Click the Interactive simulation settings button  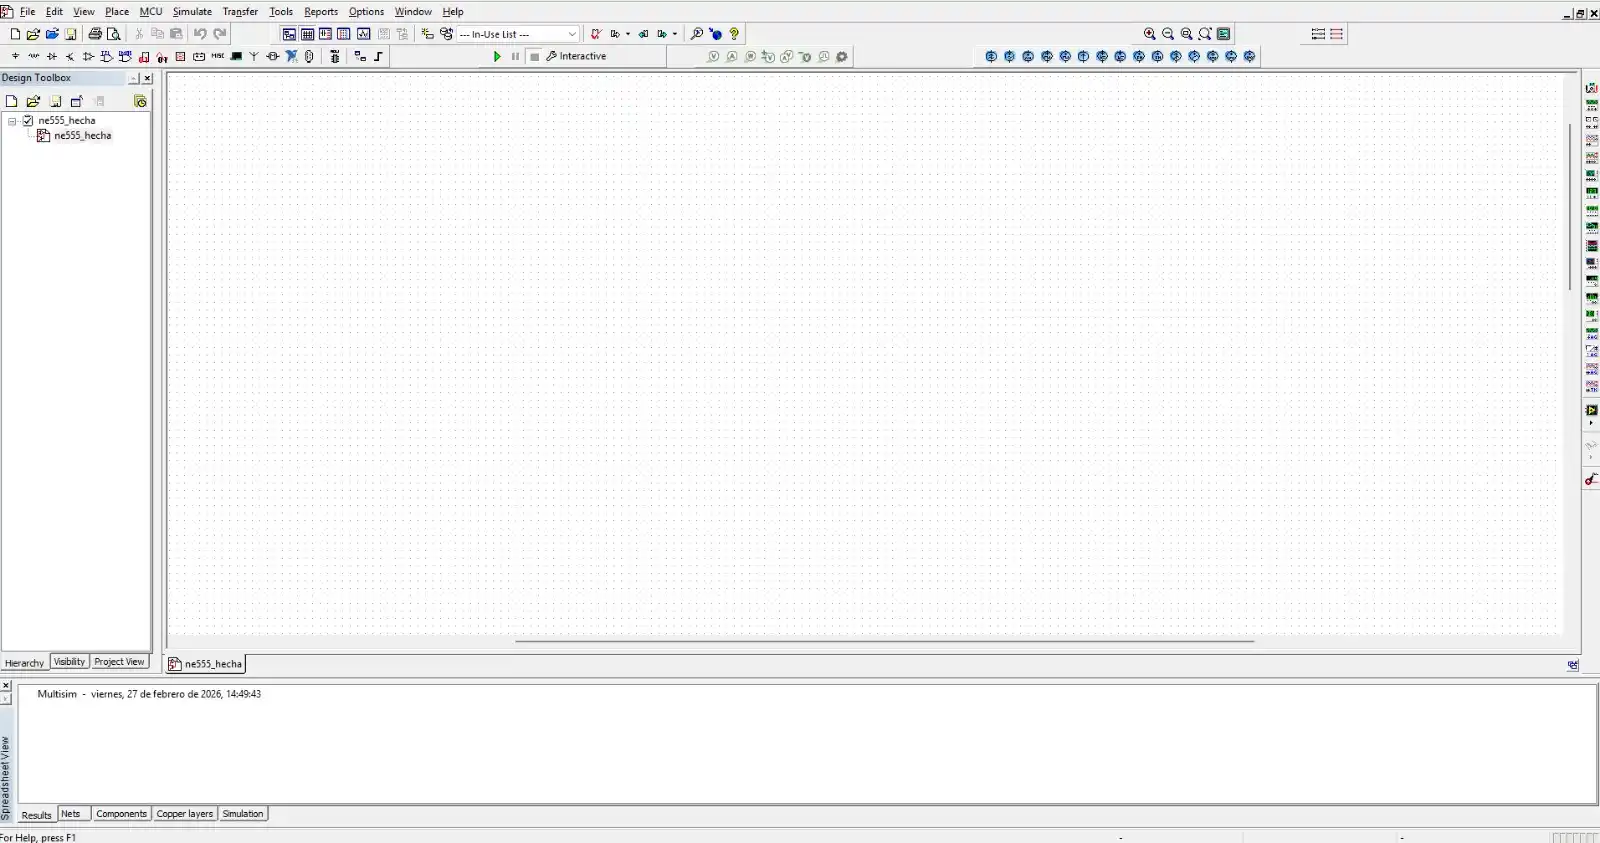coord(577,57)
